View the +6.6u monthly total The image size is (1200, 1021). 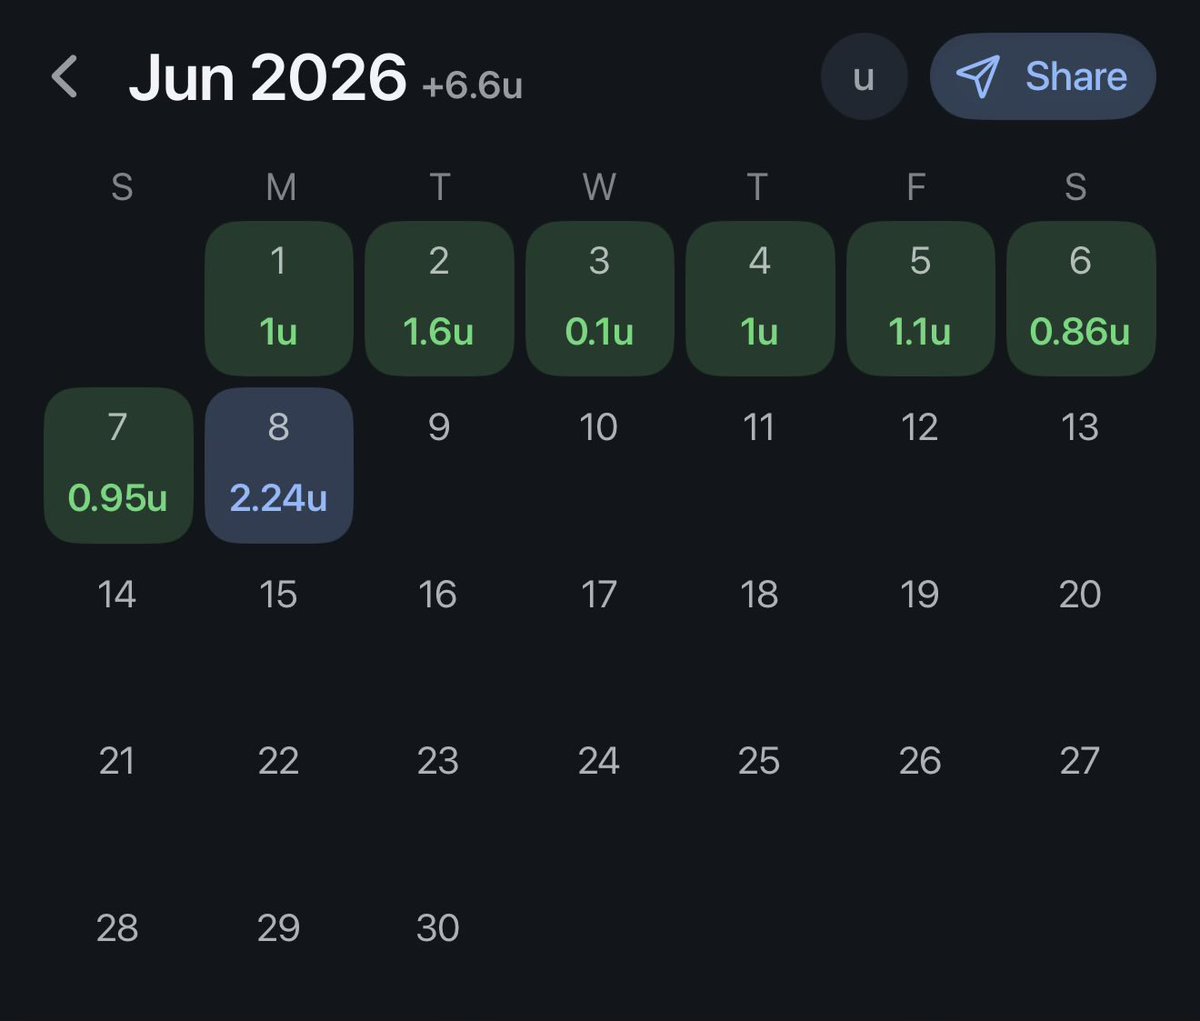point(472,86)
